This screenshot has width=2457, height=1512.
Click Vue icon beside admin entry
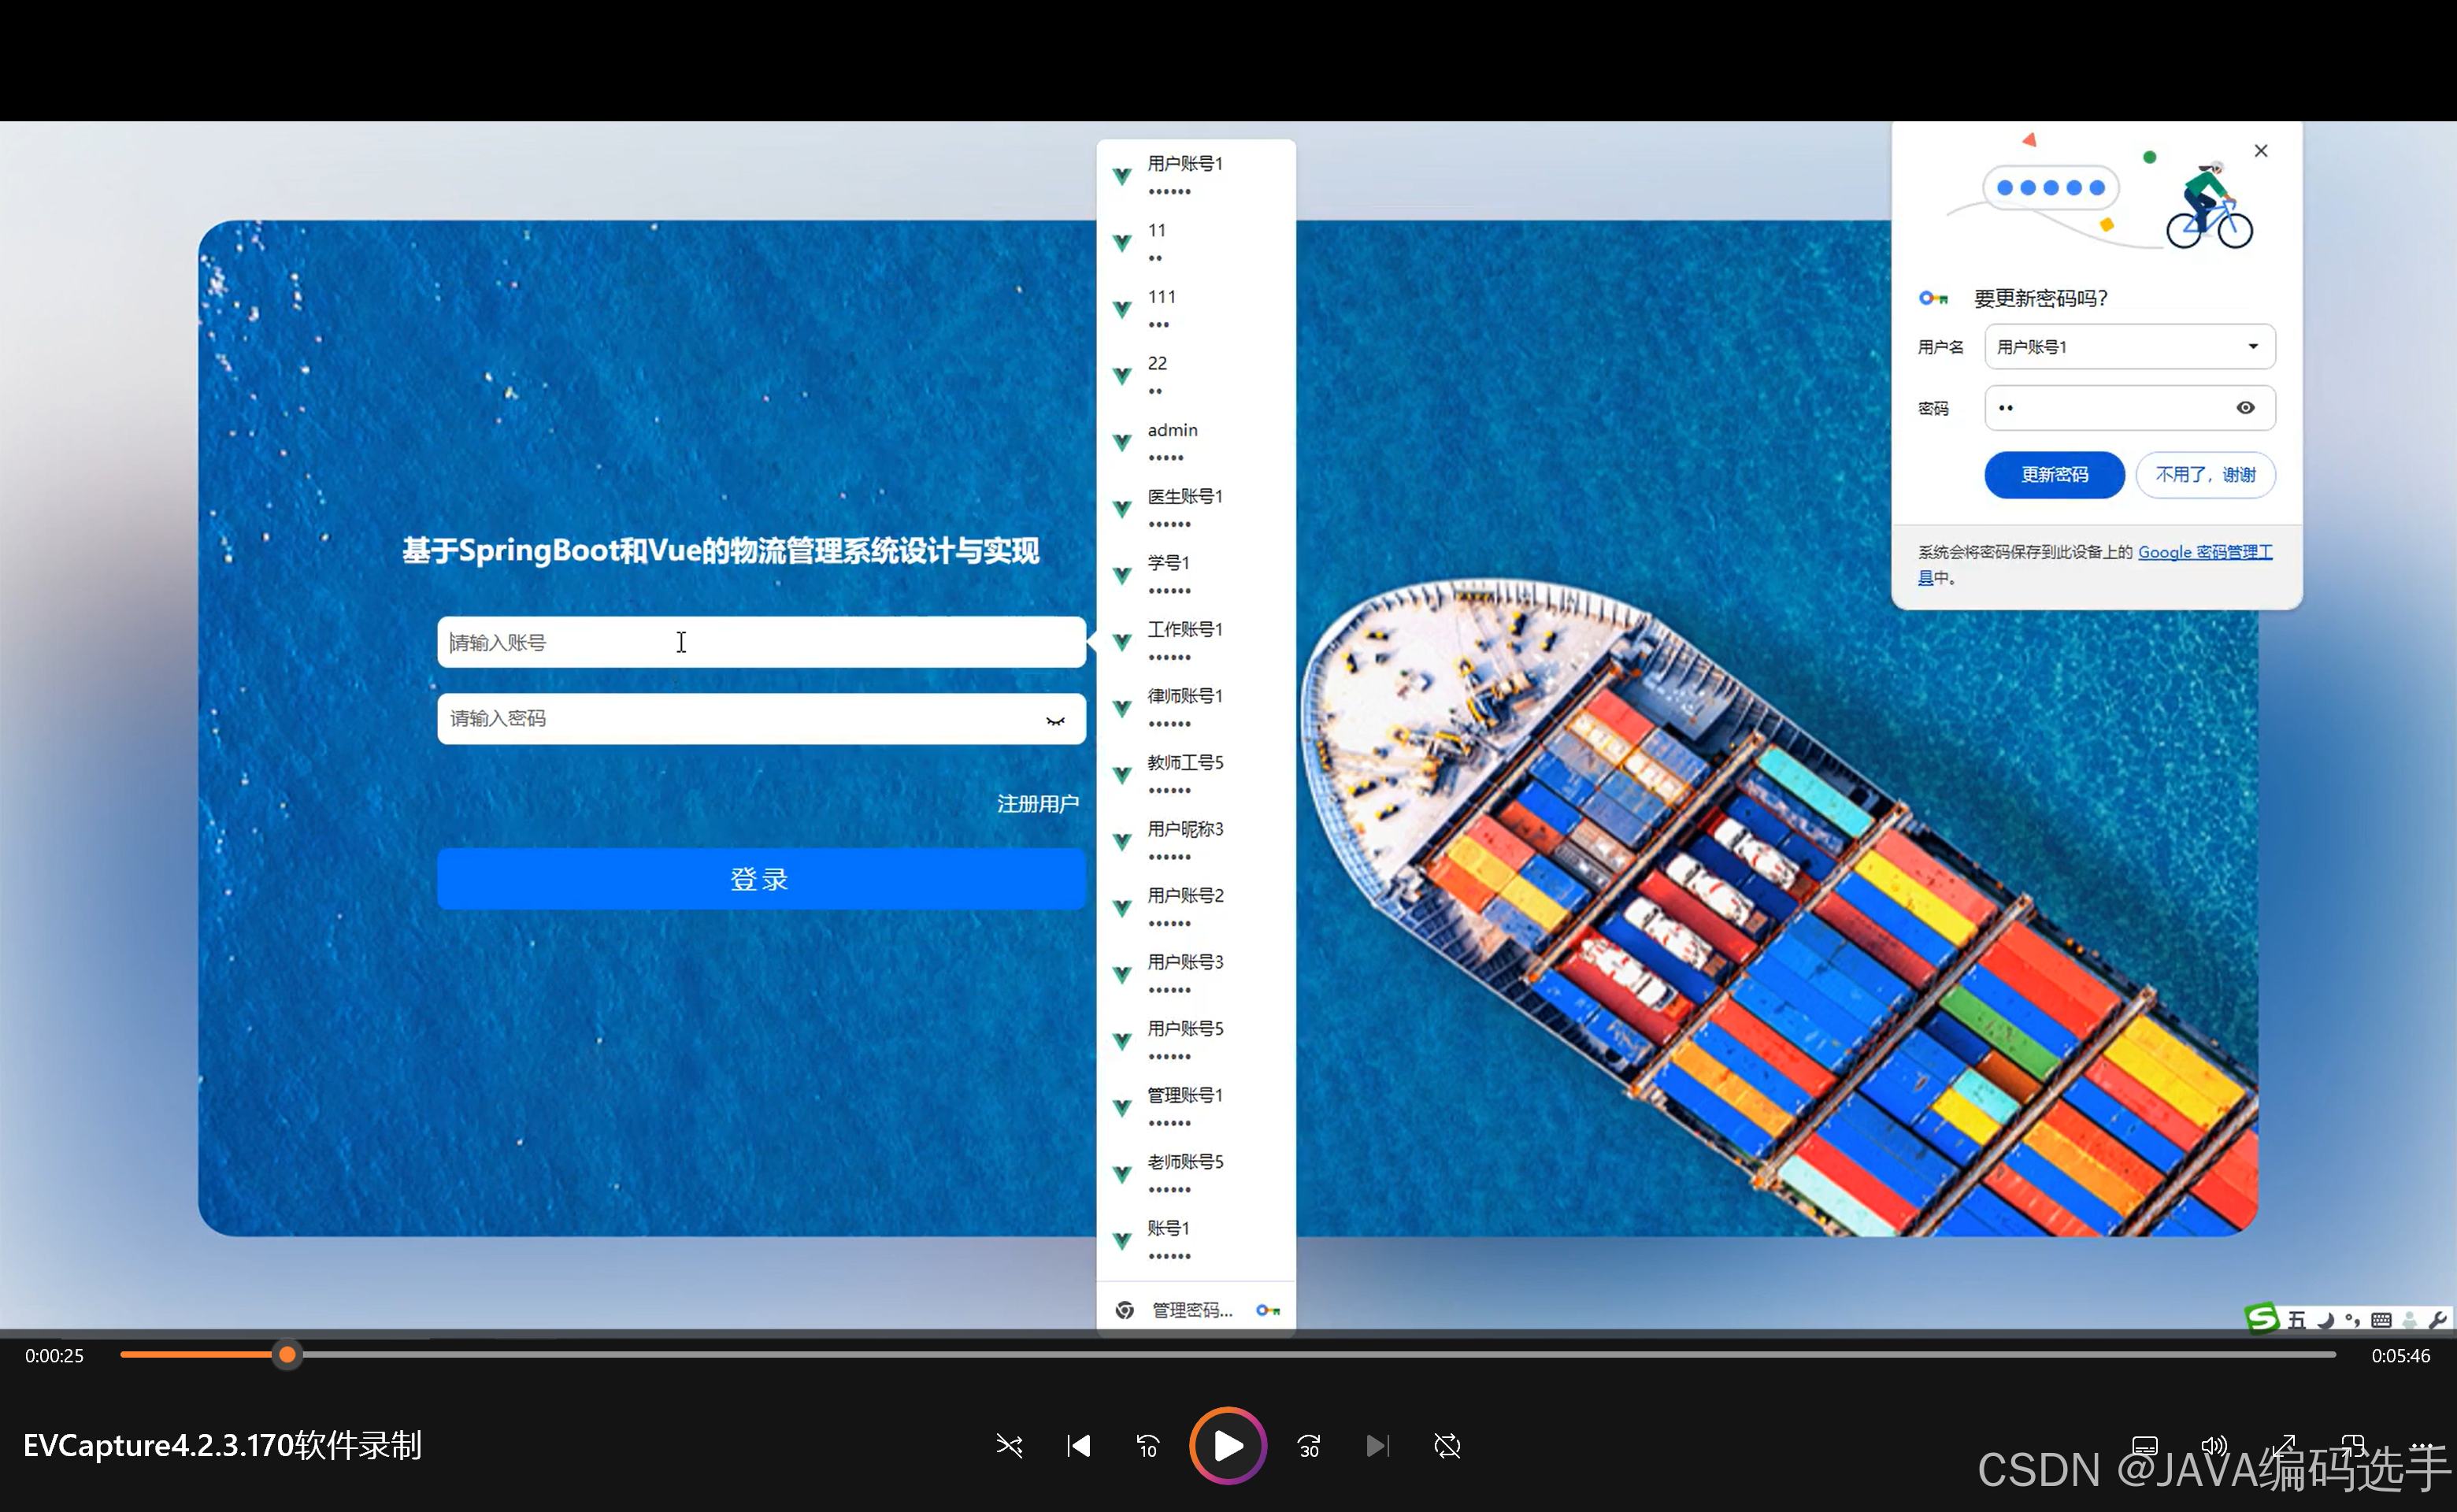pos(1122,442)
